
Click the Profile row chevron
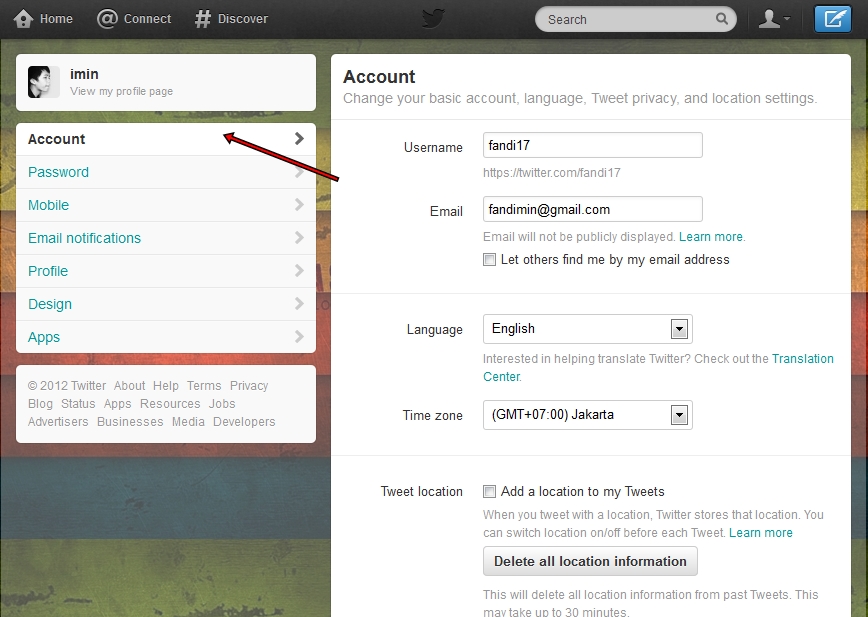299,271
